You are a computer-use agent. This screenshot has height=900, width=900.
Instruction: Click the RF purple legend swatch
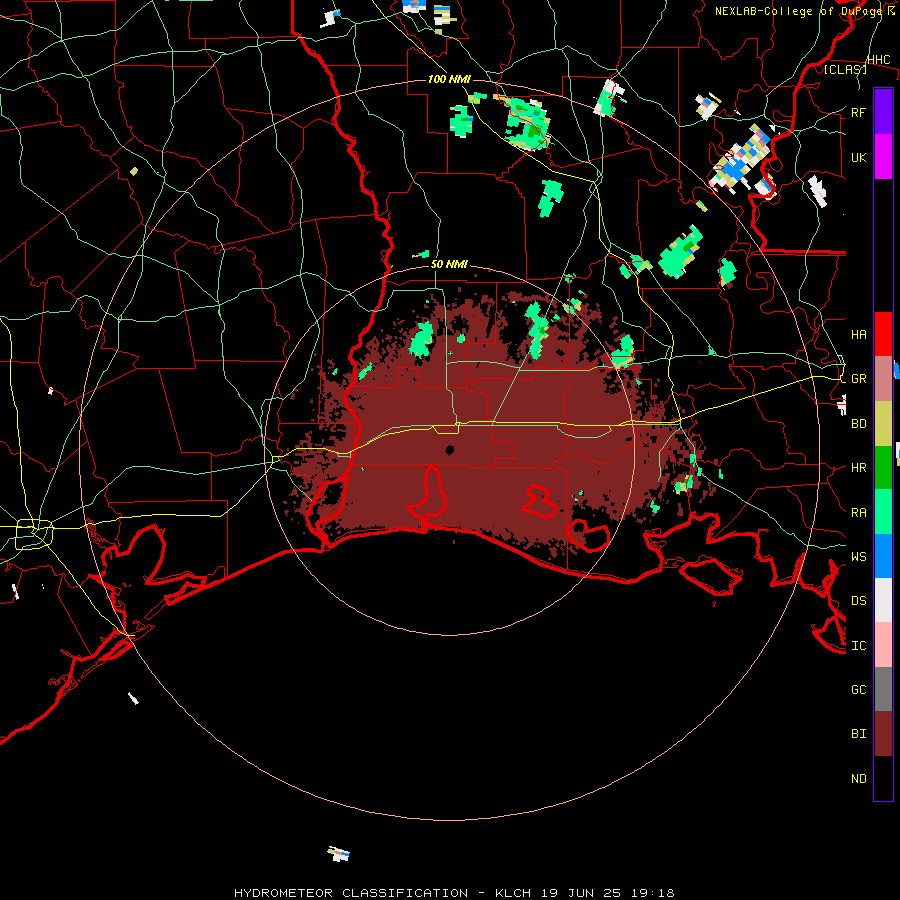tap(883, 112)
